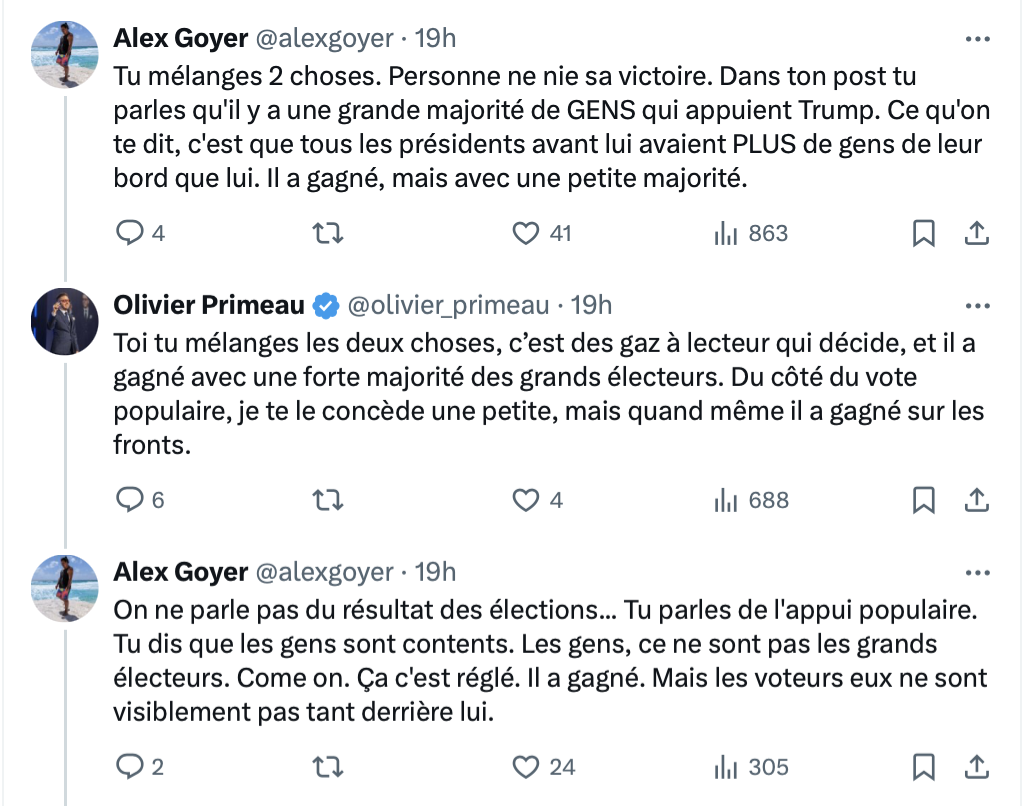Like Olivier Primeau's tweet
1026x806 pixels.
pyautogui.click(x=526, y=500)
